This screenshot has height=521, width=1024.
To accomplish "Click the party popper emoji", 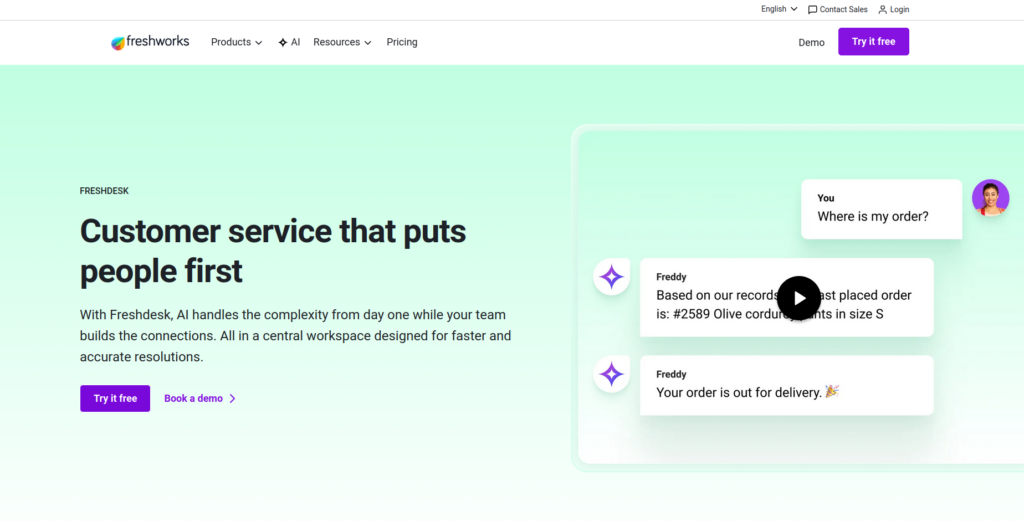I will tap(831, 392).
